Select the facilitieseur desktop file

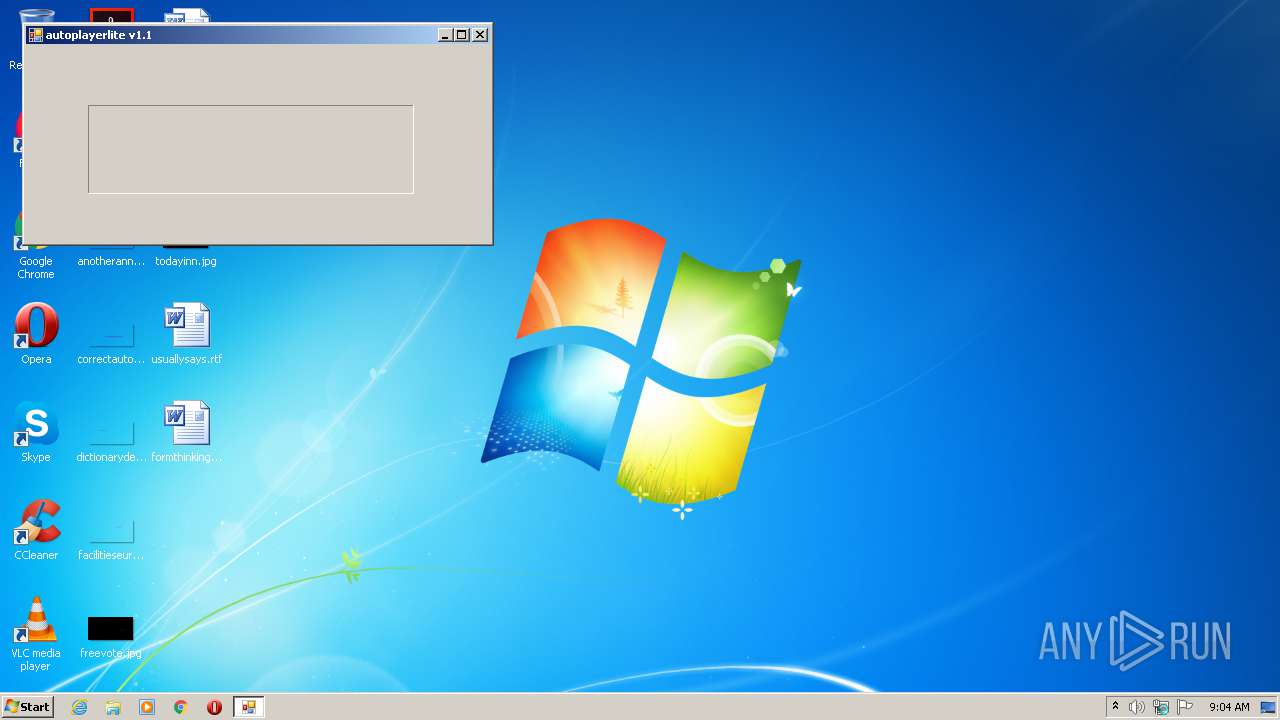(x=111, y=536)
